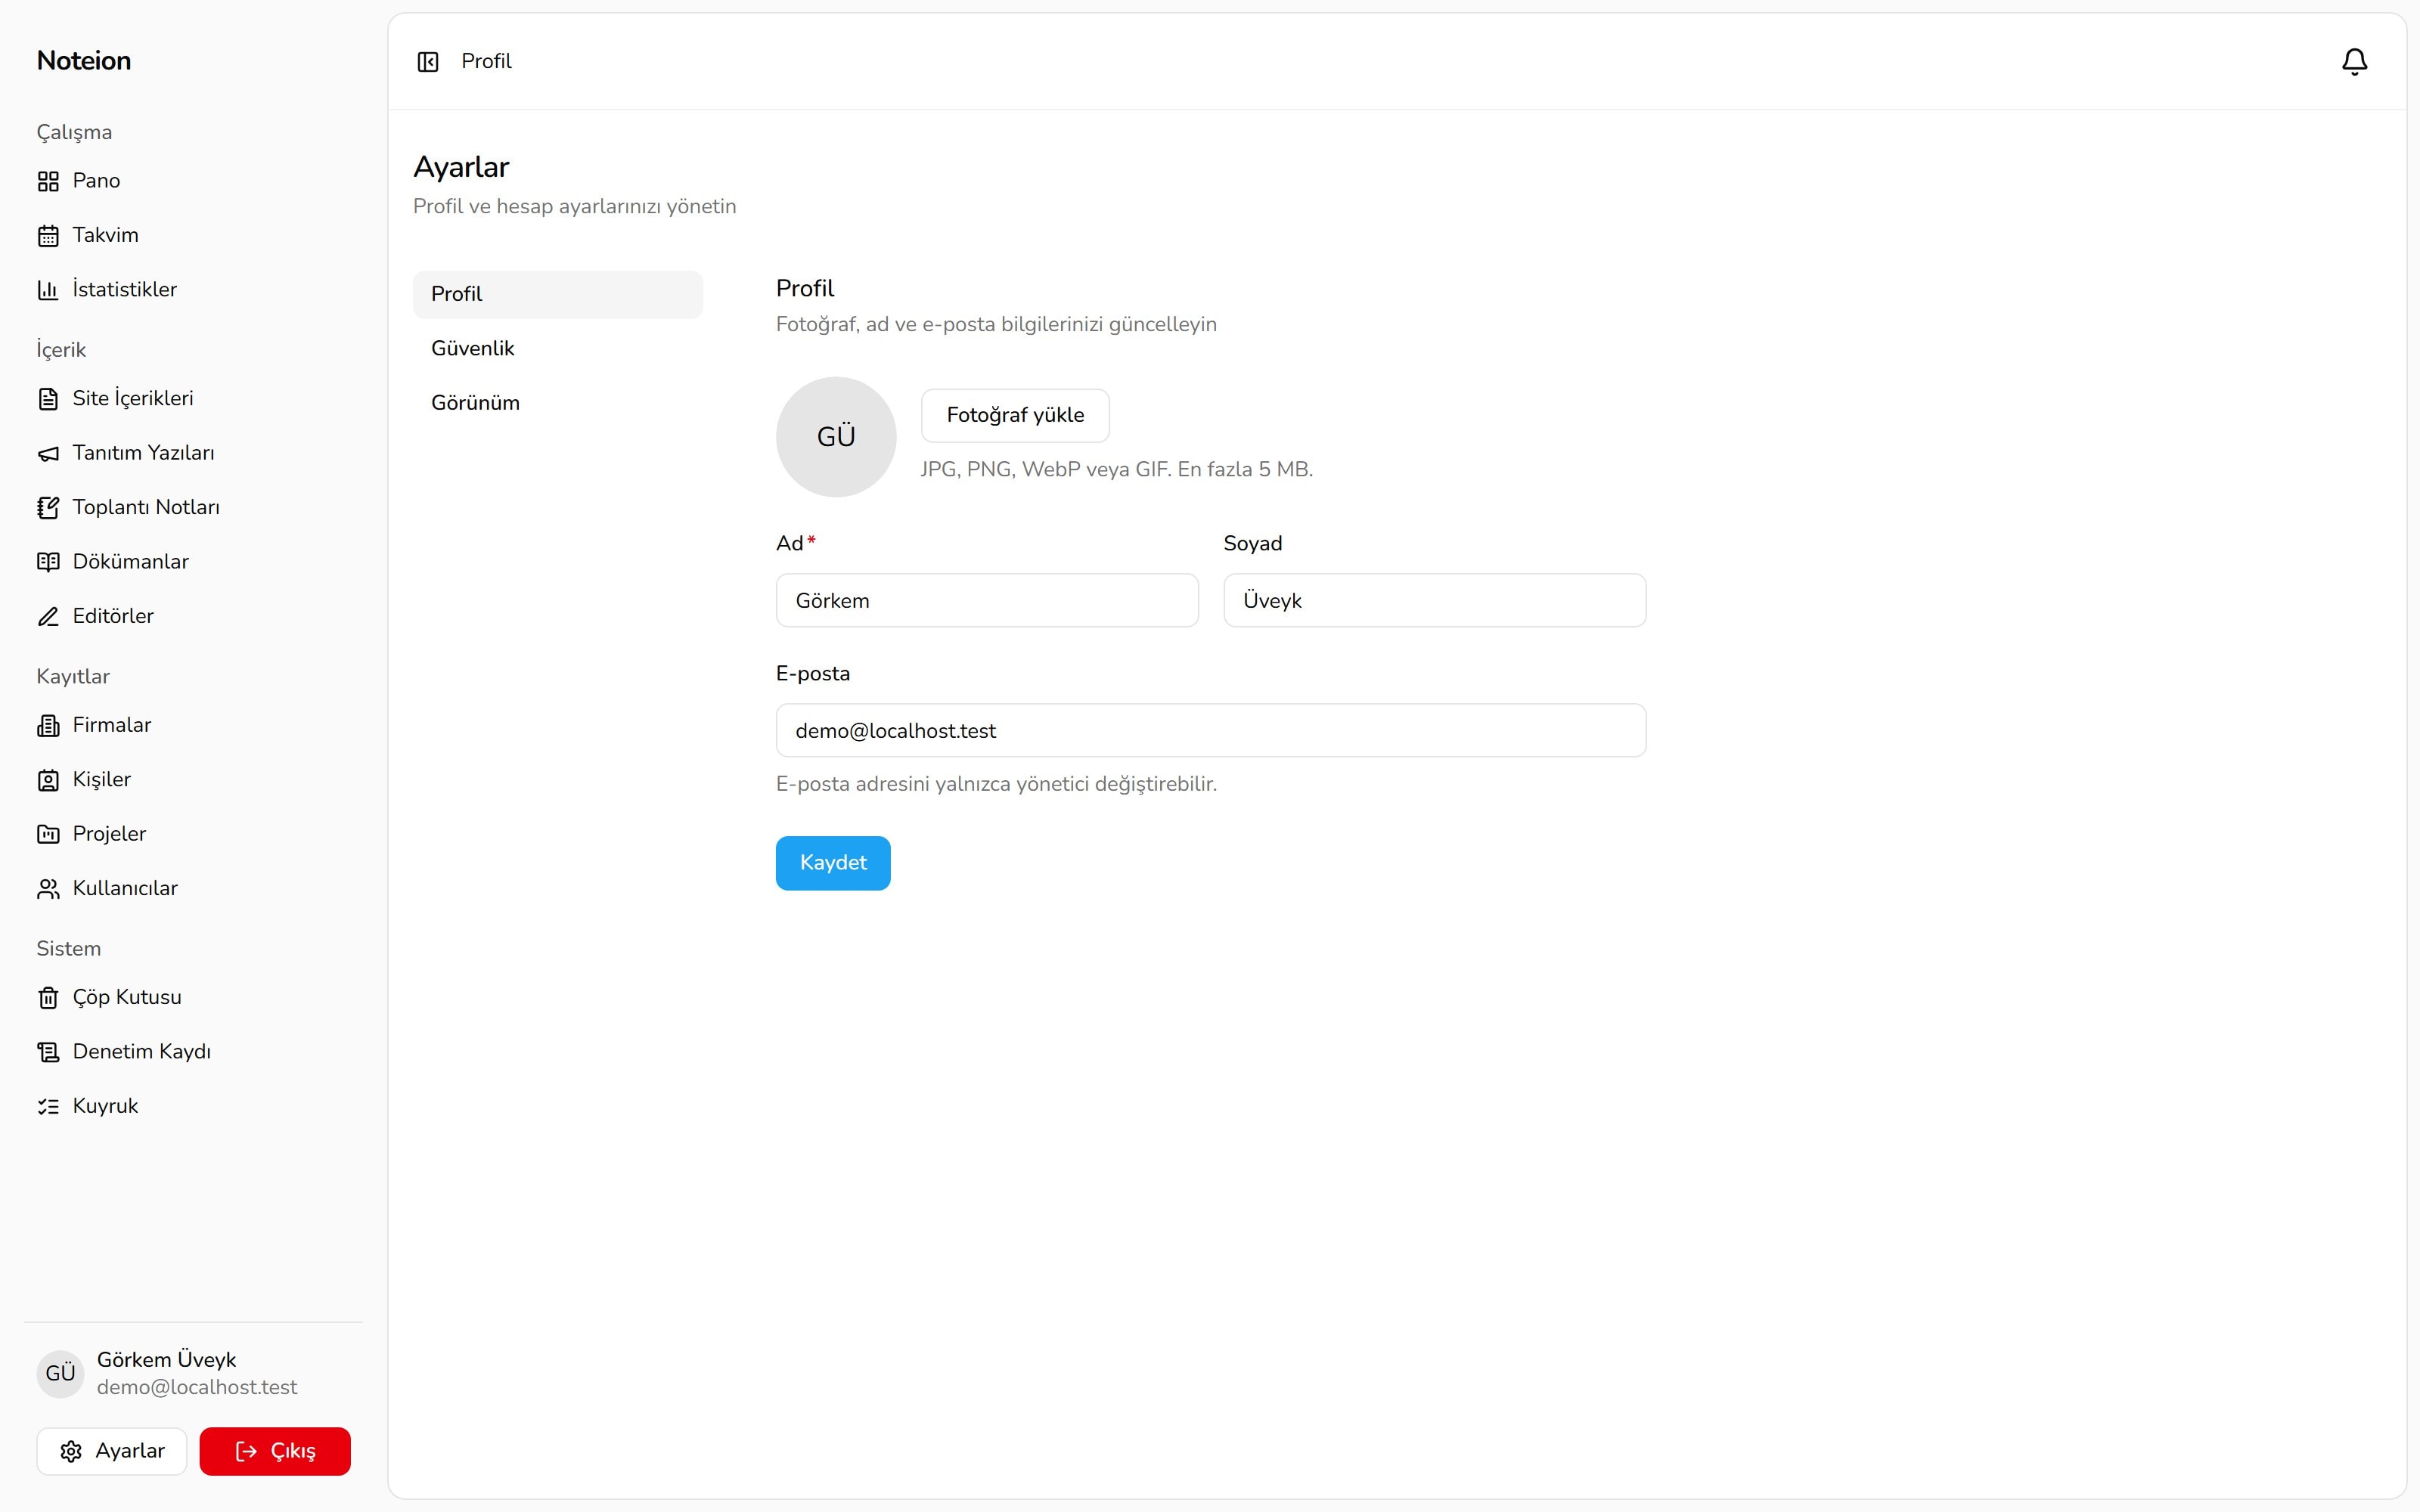The image size is (2420, 1512).
Task: Open Tanıtım Yazıları megaphone icon
Action: coord(48,453)
